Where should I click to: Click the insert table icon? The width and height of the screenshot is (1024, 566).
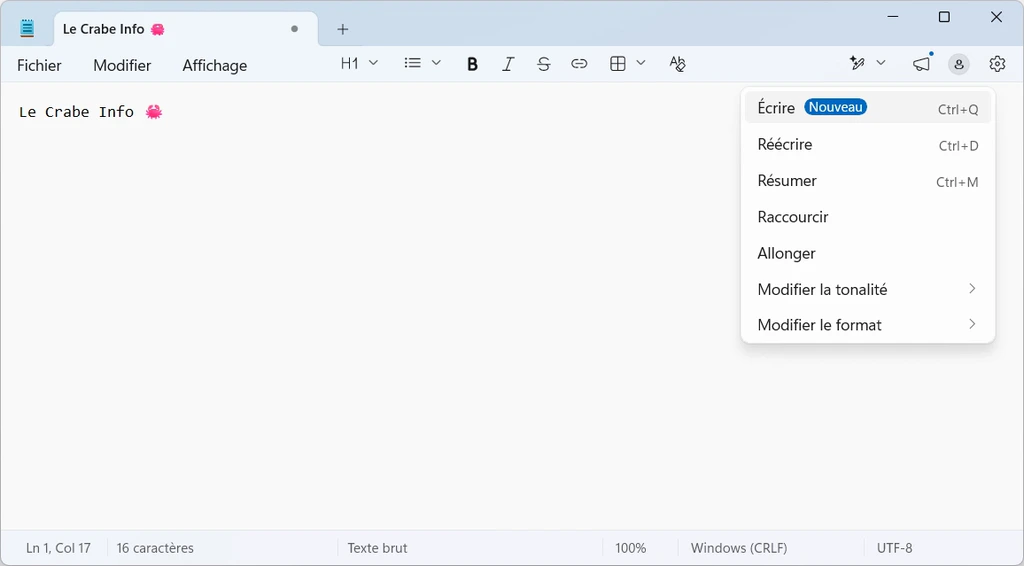(x=618, y=64)
